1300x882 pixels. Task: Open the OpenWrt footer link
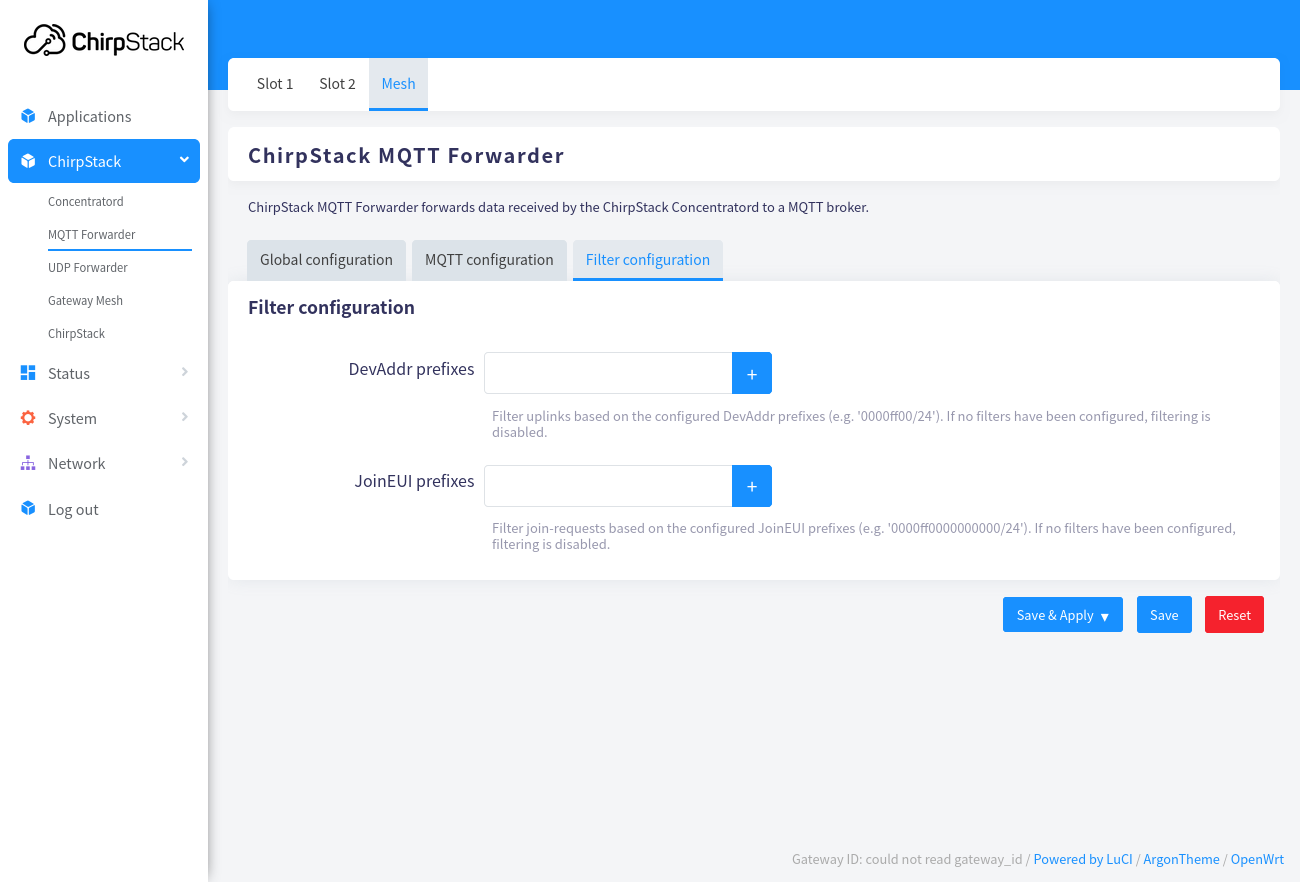pos(1257,859)
